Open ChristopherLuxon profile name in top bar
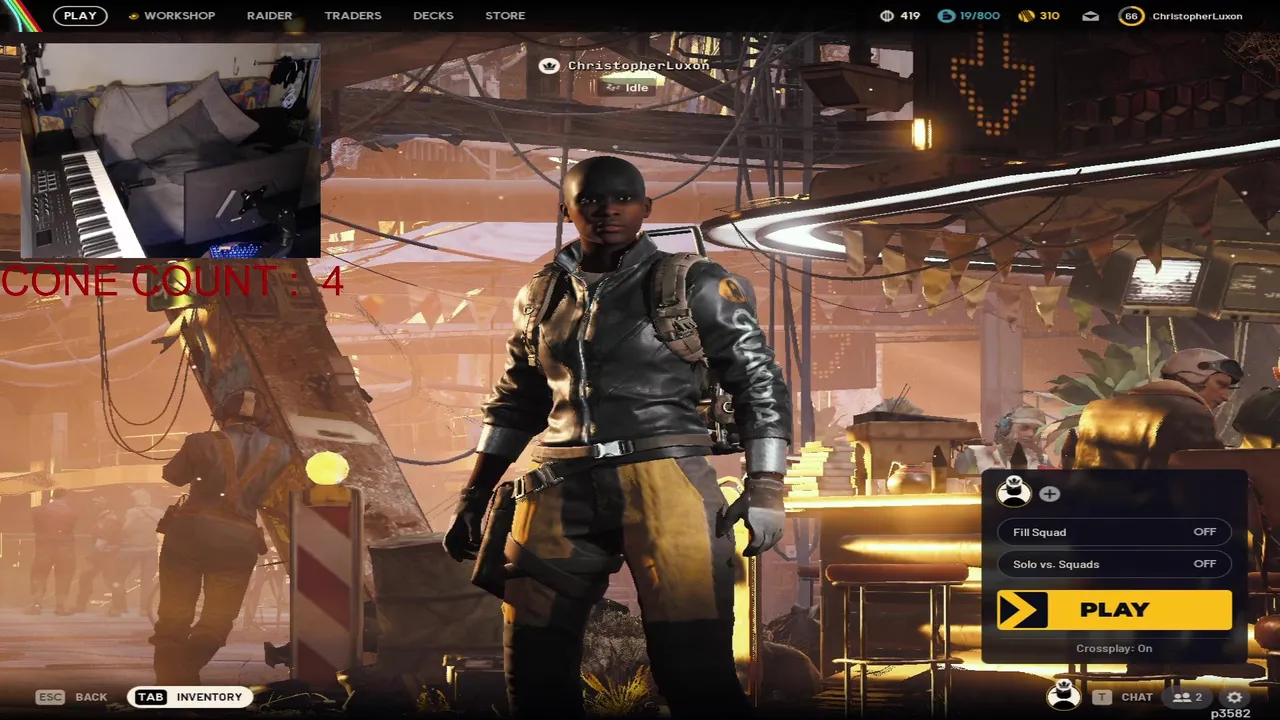This screenshot has height=720, width=1280. (1197, 16)
